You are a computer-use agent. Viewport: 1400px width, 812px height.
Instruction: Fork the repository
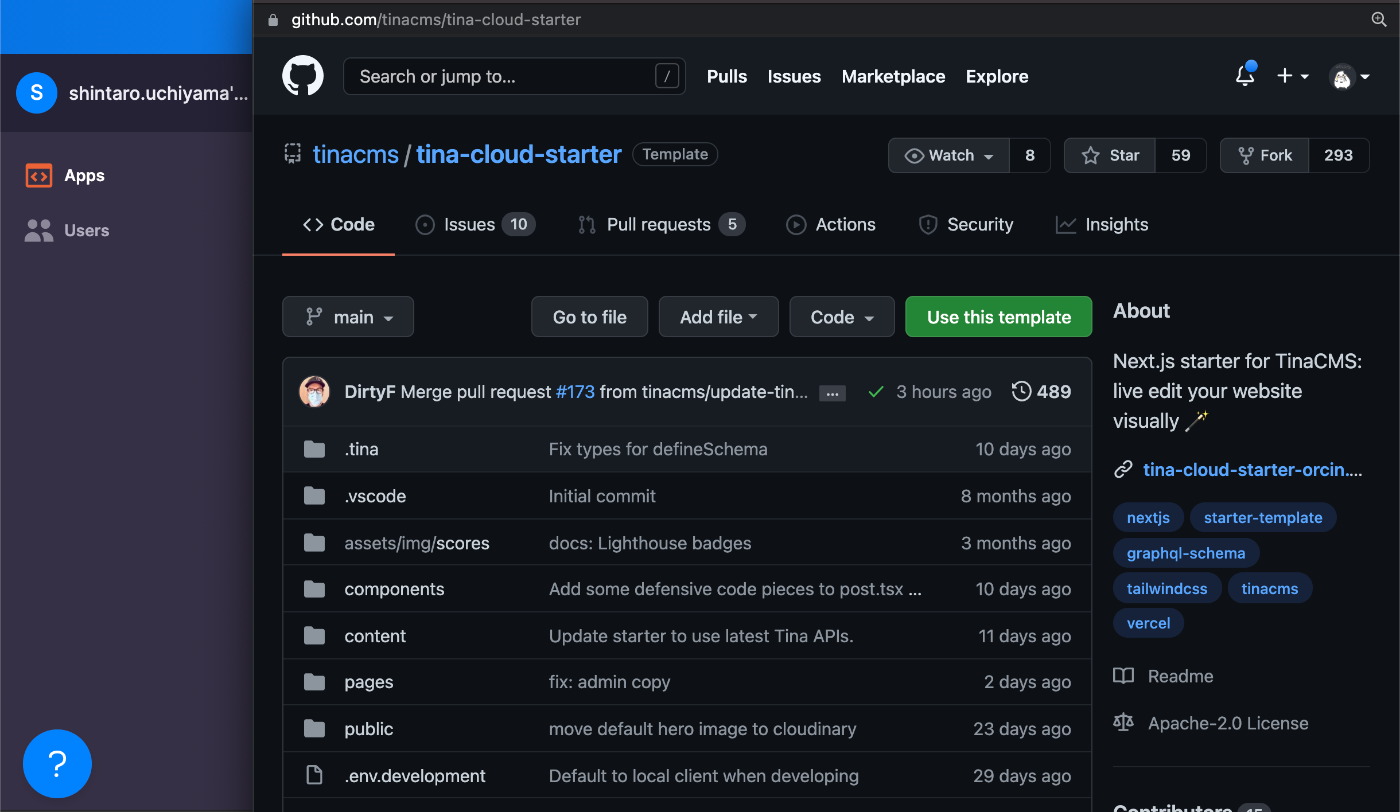coord(1265,155)
